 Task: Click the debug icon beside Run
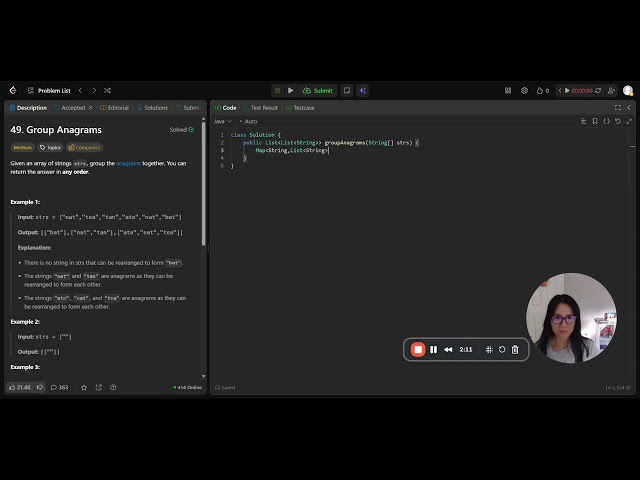[x=278, y=91]
